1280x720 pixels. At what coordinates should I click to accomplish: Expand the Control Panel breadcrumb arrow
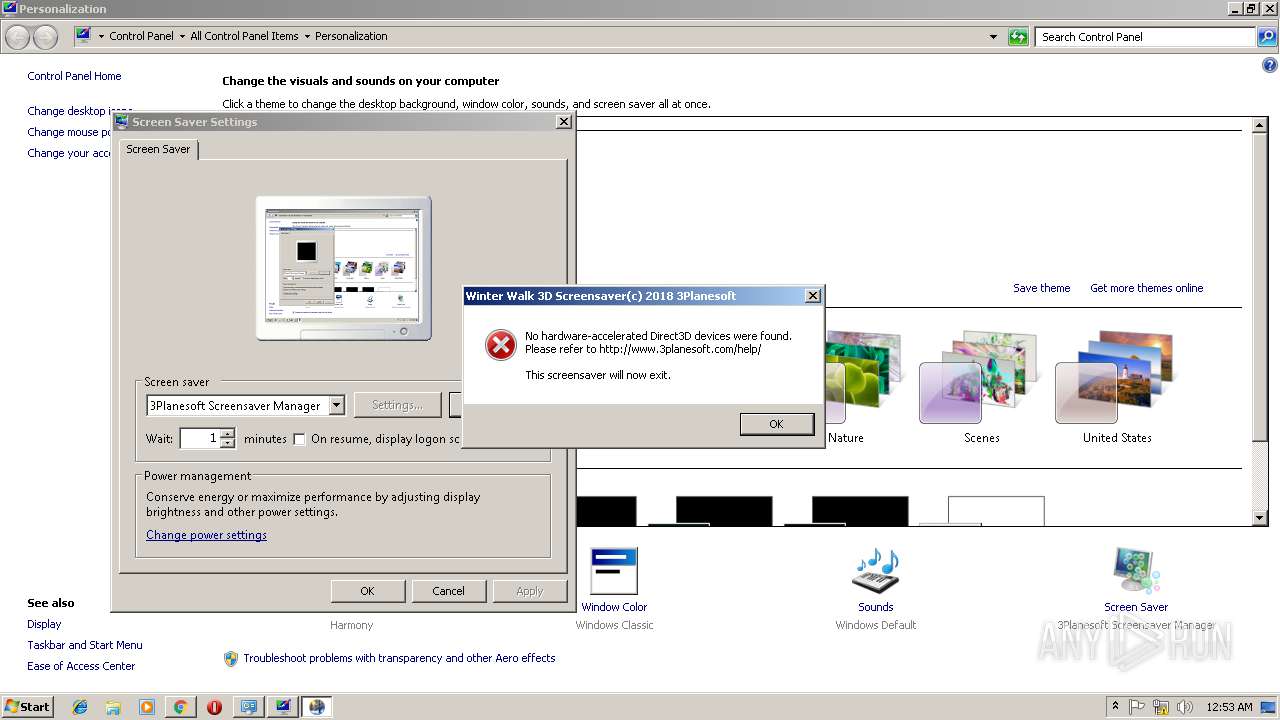pyautogui.click(x=182, y=37)
